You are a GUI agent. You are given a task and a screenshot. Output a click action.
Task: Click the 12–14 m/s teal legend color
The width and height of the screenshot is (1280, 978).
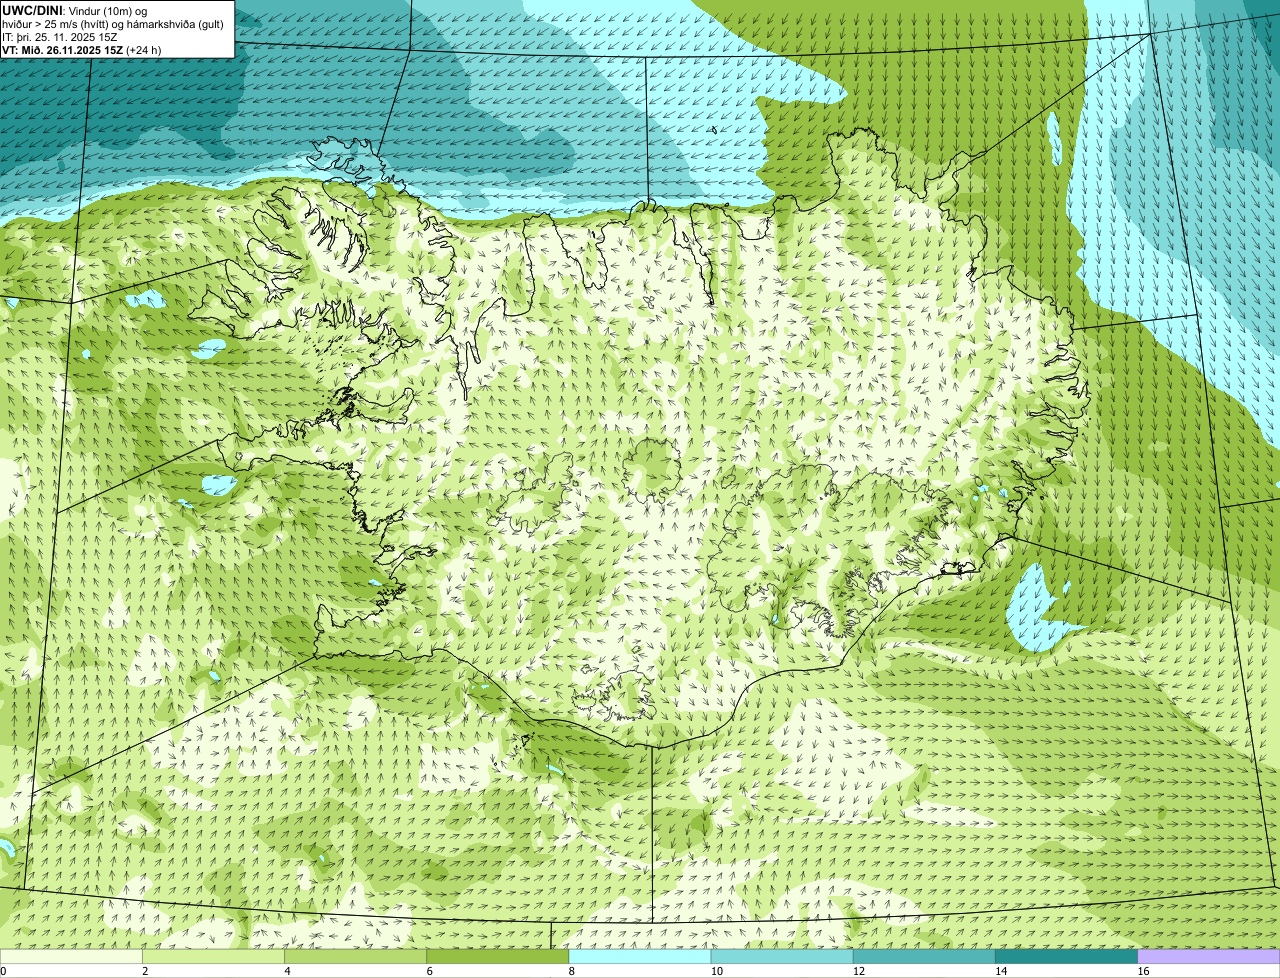924,957
